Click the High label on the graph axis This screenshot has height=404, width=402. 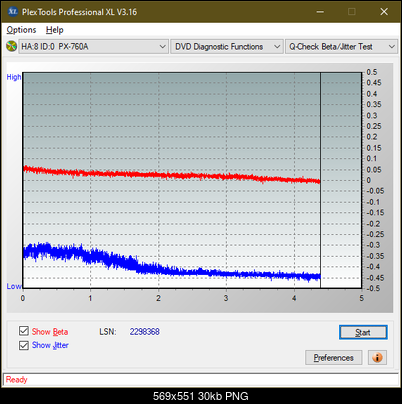click(x=14, y=77)
